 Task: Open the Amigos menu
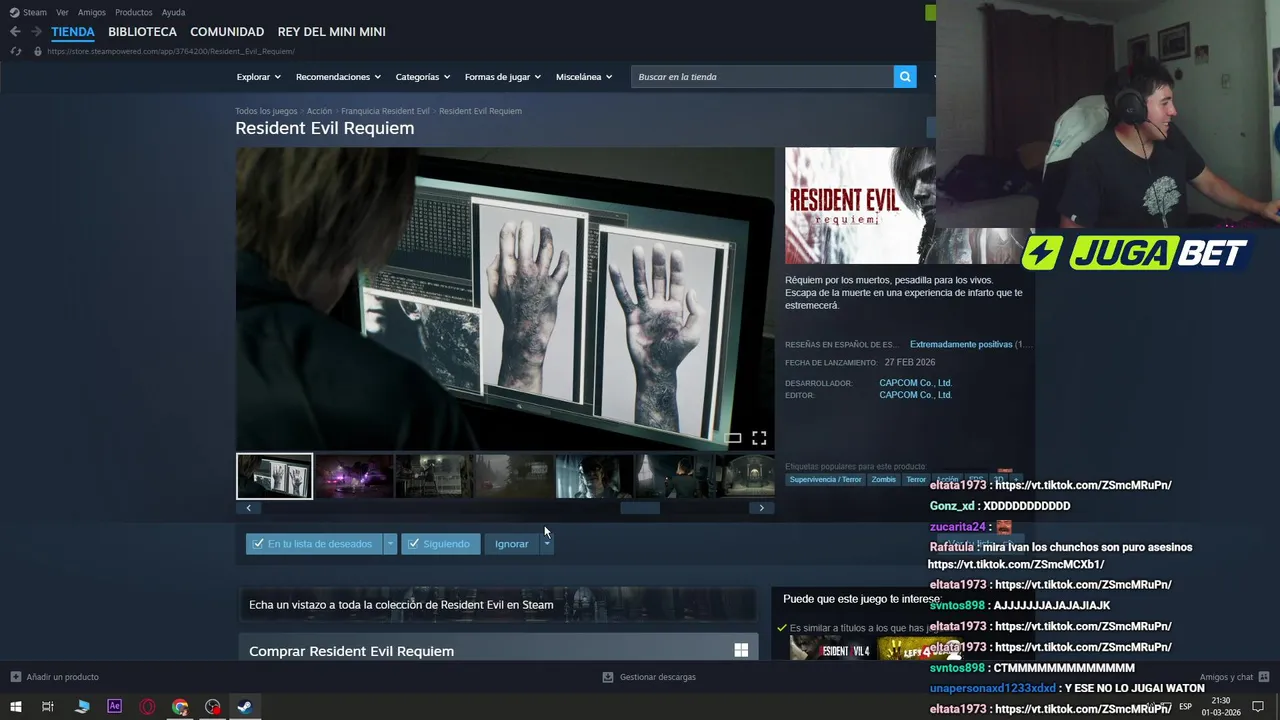[92, 12]
